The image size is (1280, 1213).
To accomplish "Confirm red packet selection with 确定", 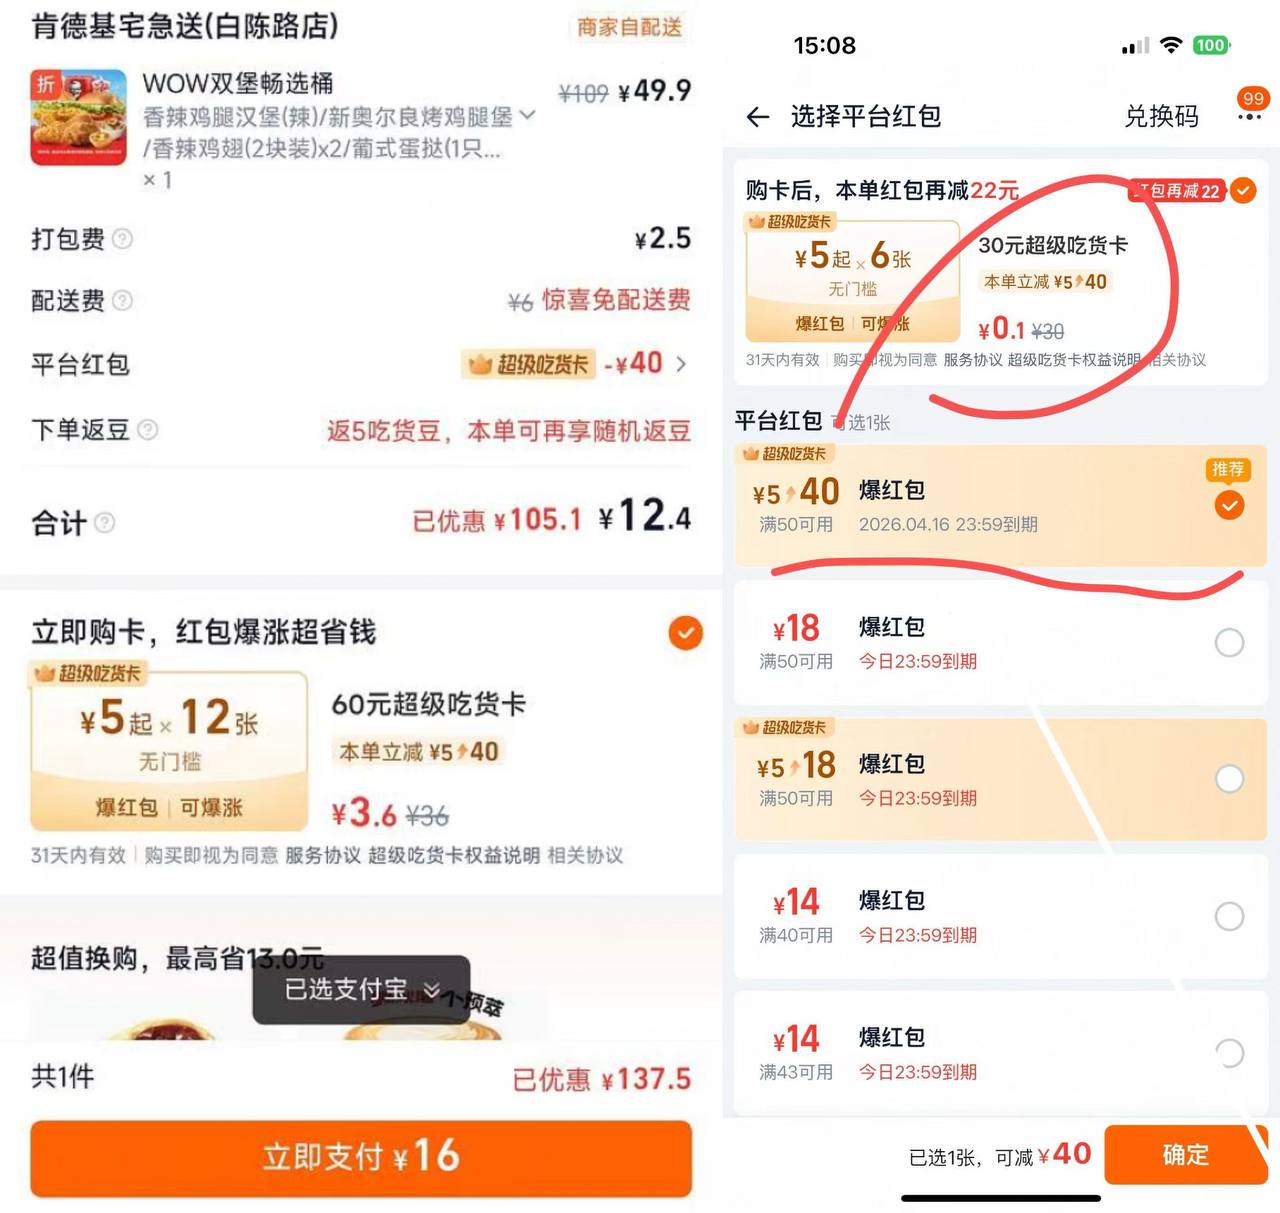I will click(x=1186, y=1155).
